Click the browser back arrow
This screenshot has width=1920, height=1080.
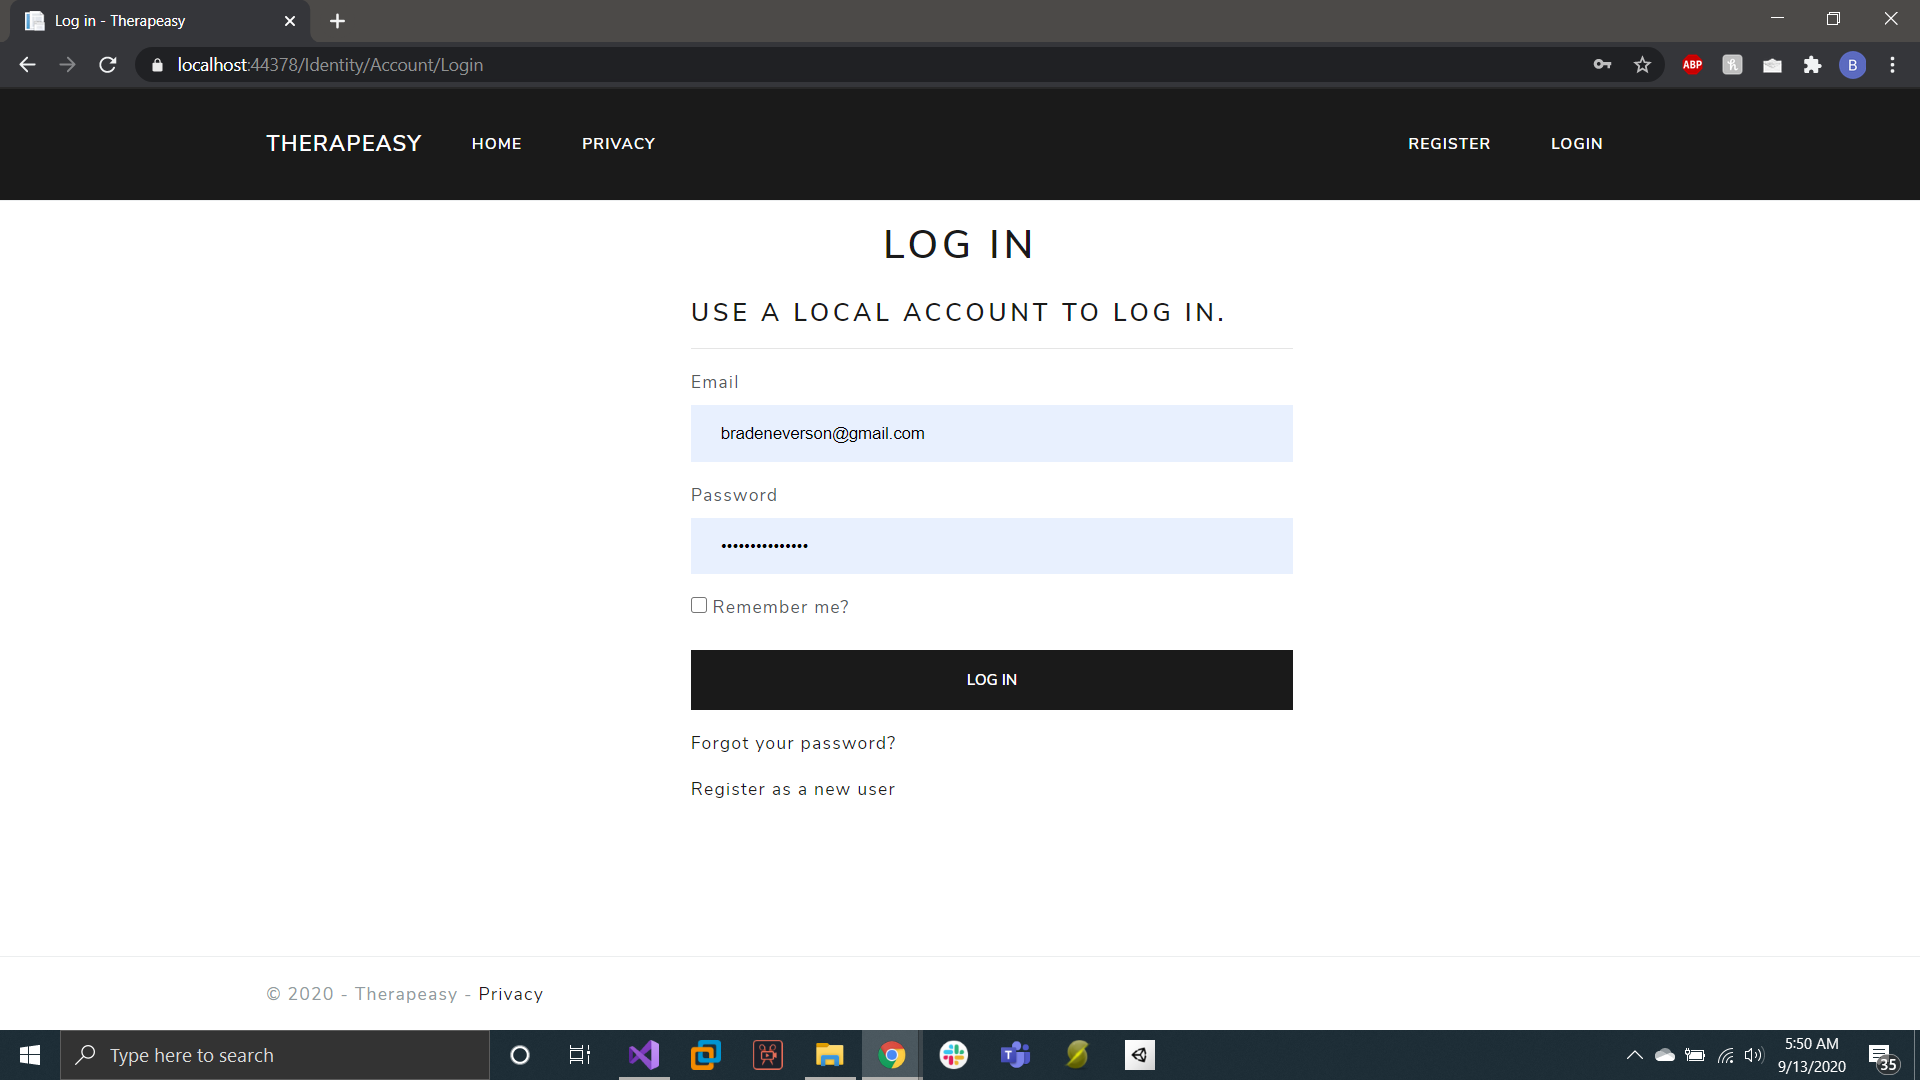pyautogui.click(x=27, y=65)
